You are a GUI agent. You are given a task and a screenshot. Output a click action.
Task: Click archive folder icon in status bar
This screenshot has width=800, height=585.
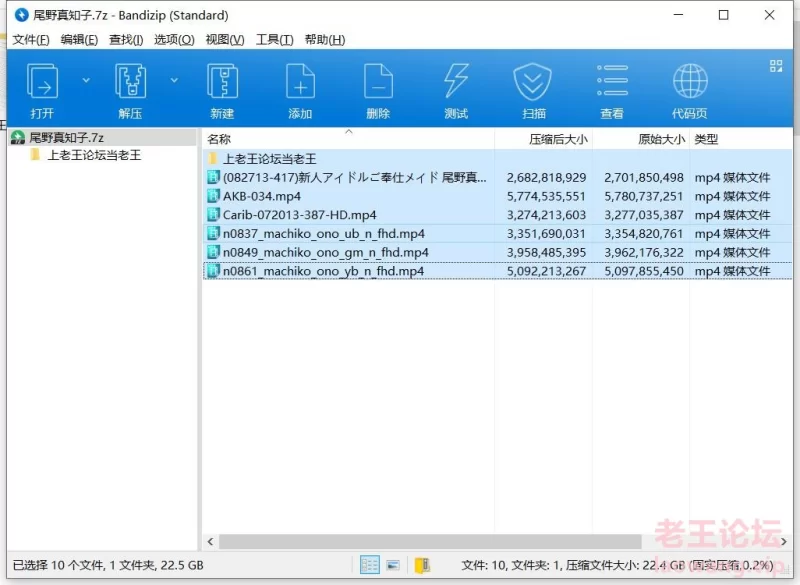pyautogui.click(x=422, y=565)
